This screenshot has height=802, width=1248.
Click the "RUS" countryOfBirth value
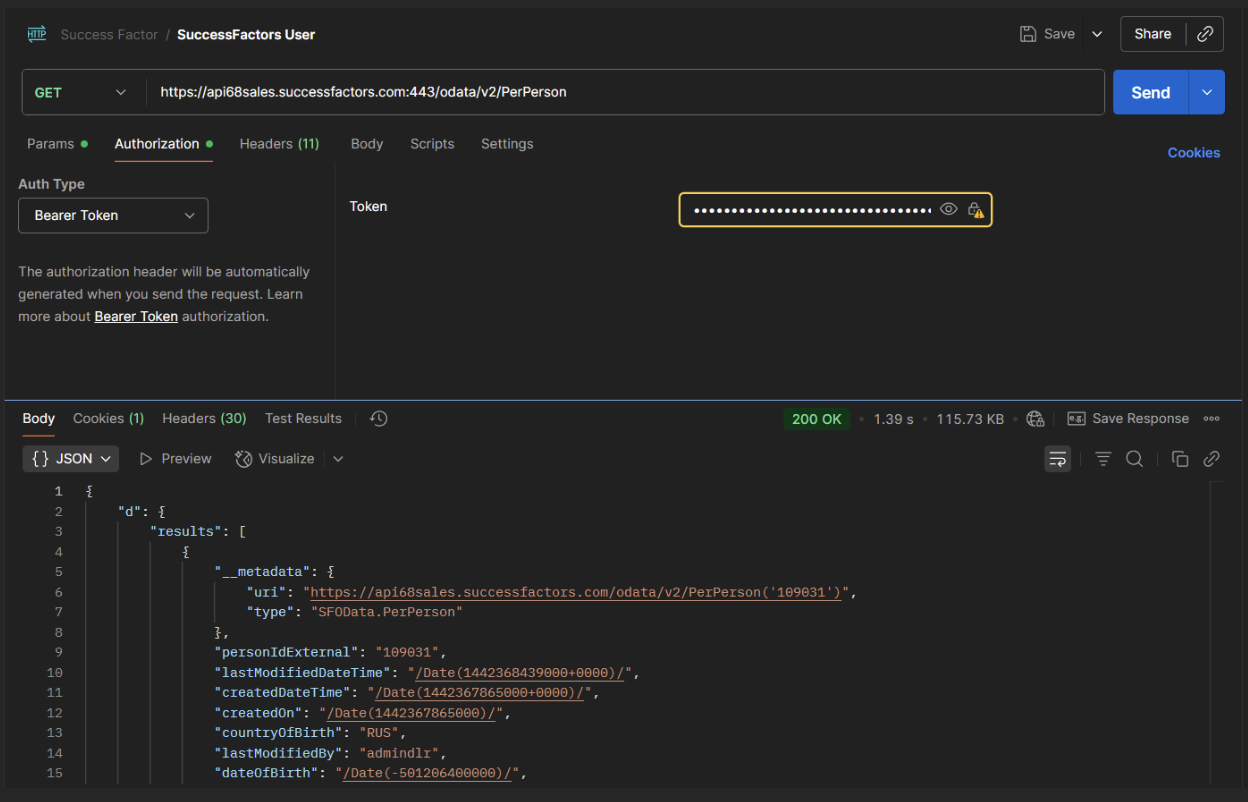click(378, 733)
